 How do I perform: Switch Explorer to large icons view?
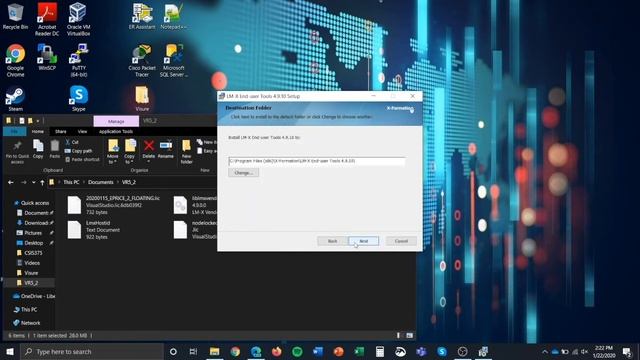coord(409,336)
